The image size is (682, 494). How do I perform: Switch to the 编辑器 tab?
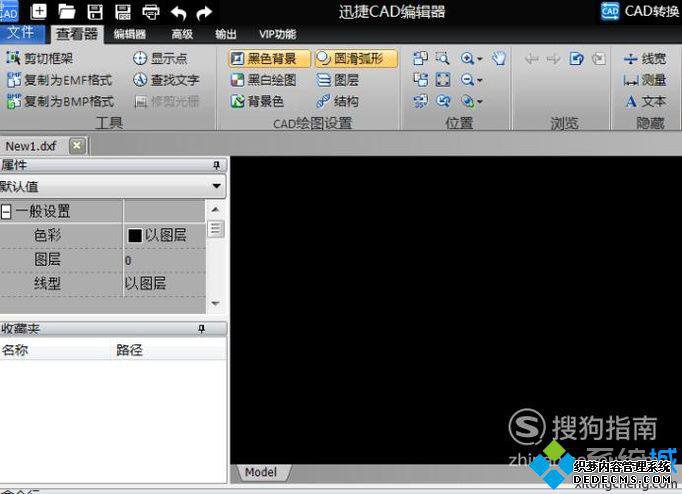tap(130, 34)
